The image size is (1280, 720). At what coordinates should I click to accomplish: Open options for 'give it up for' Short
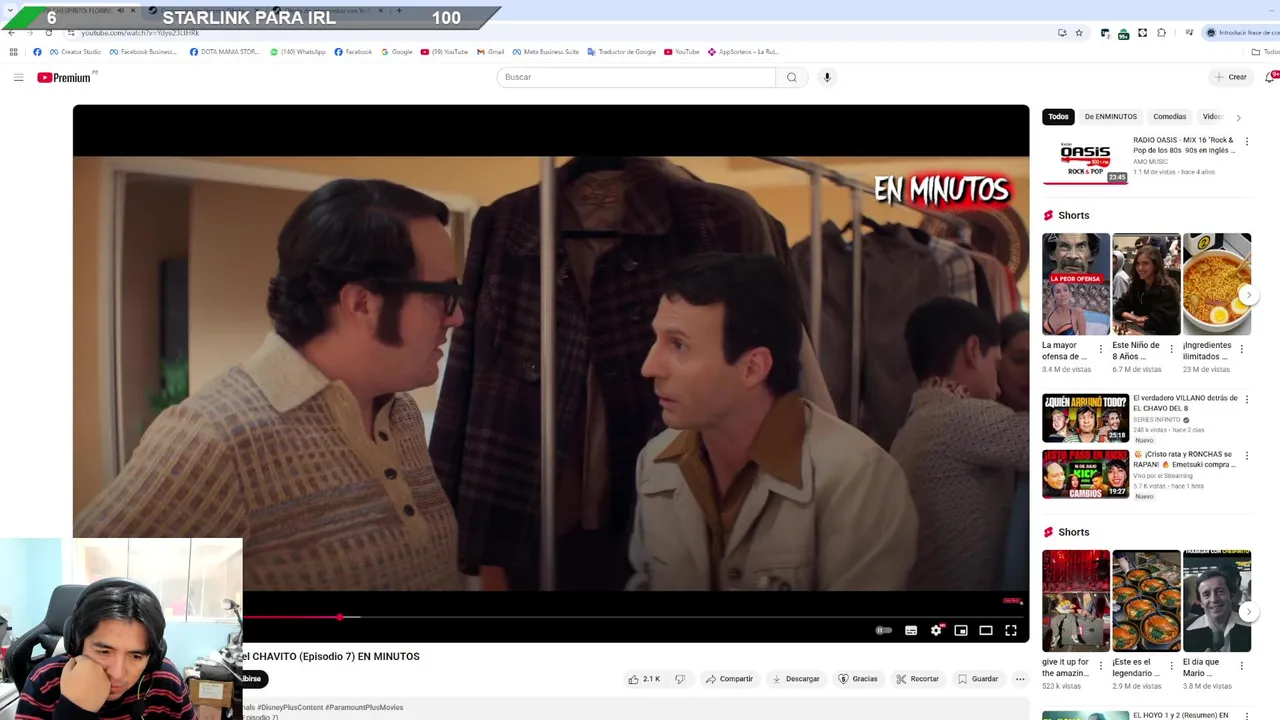pyautogui.click(x=1101, y=666)
